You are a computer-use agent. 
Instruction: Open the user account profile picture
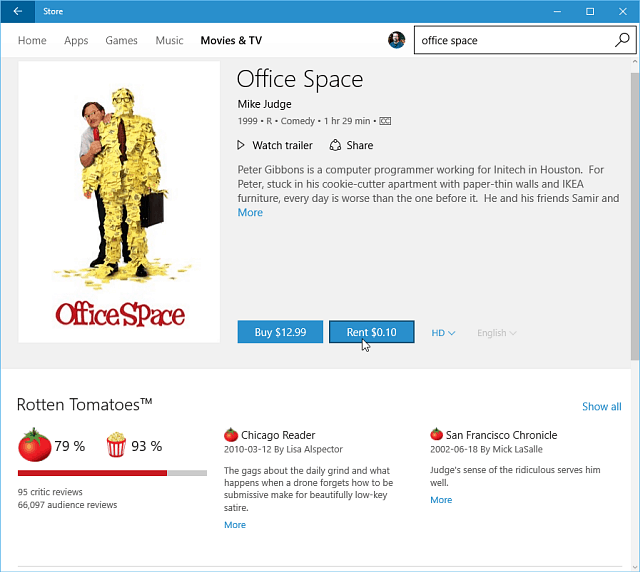396,40
